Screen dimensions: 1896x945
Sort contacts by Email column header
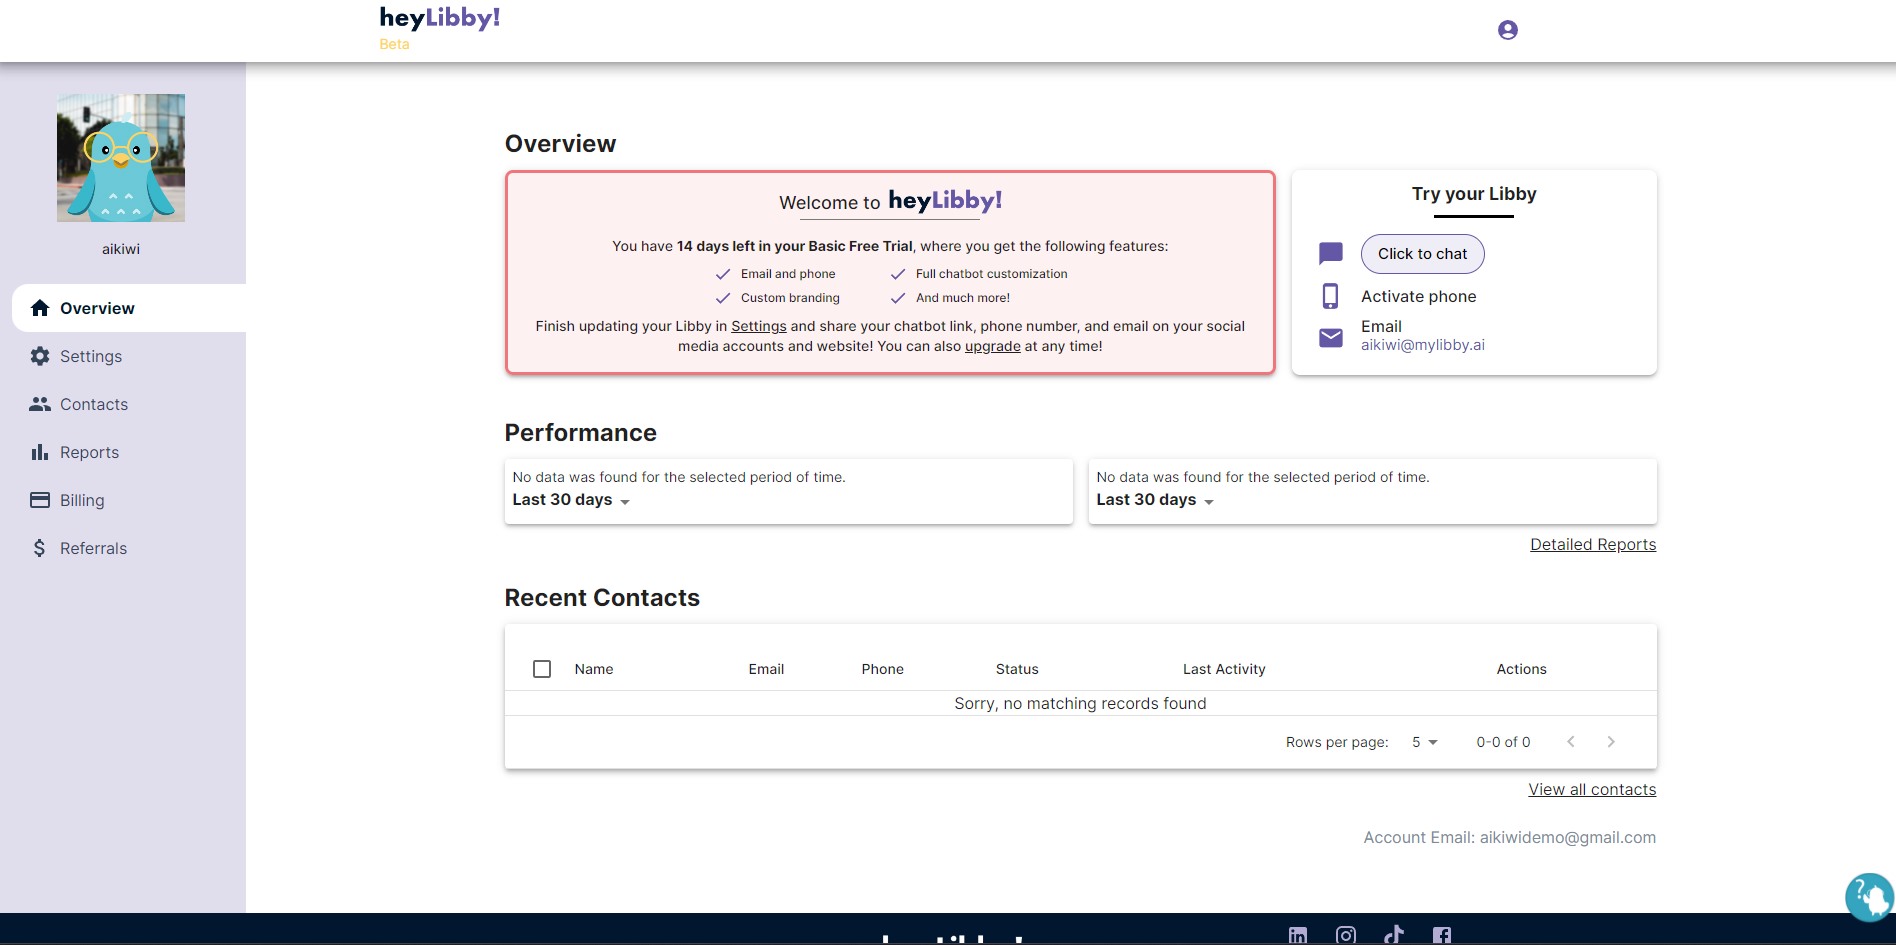click(766, 669)
